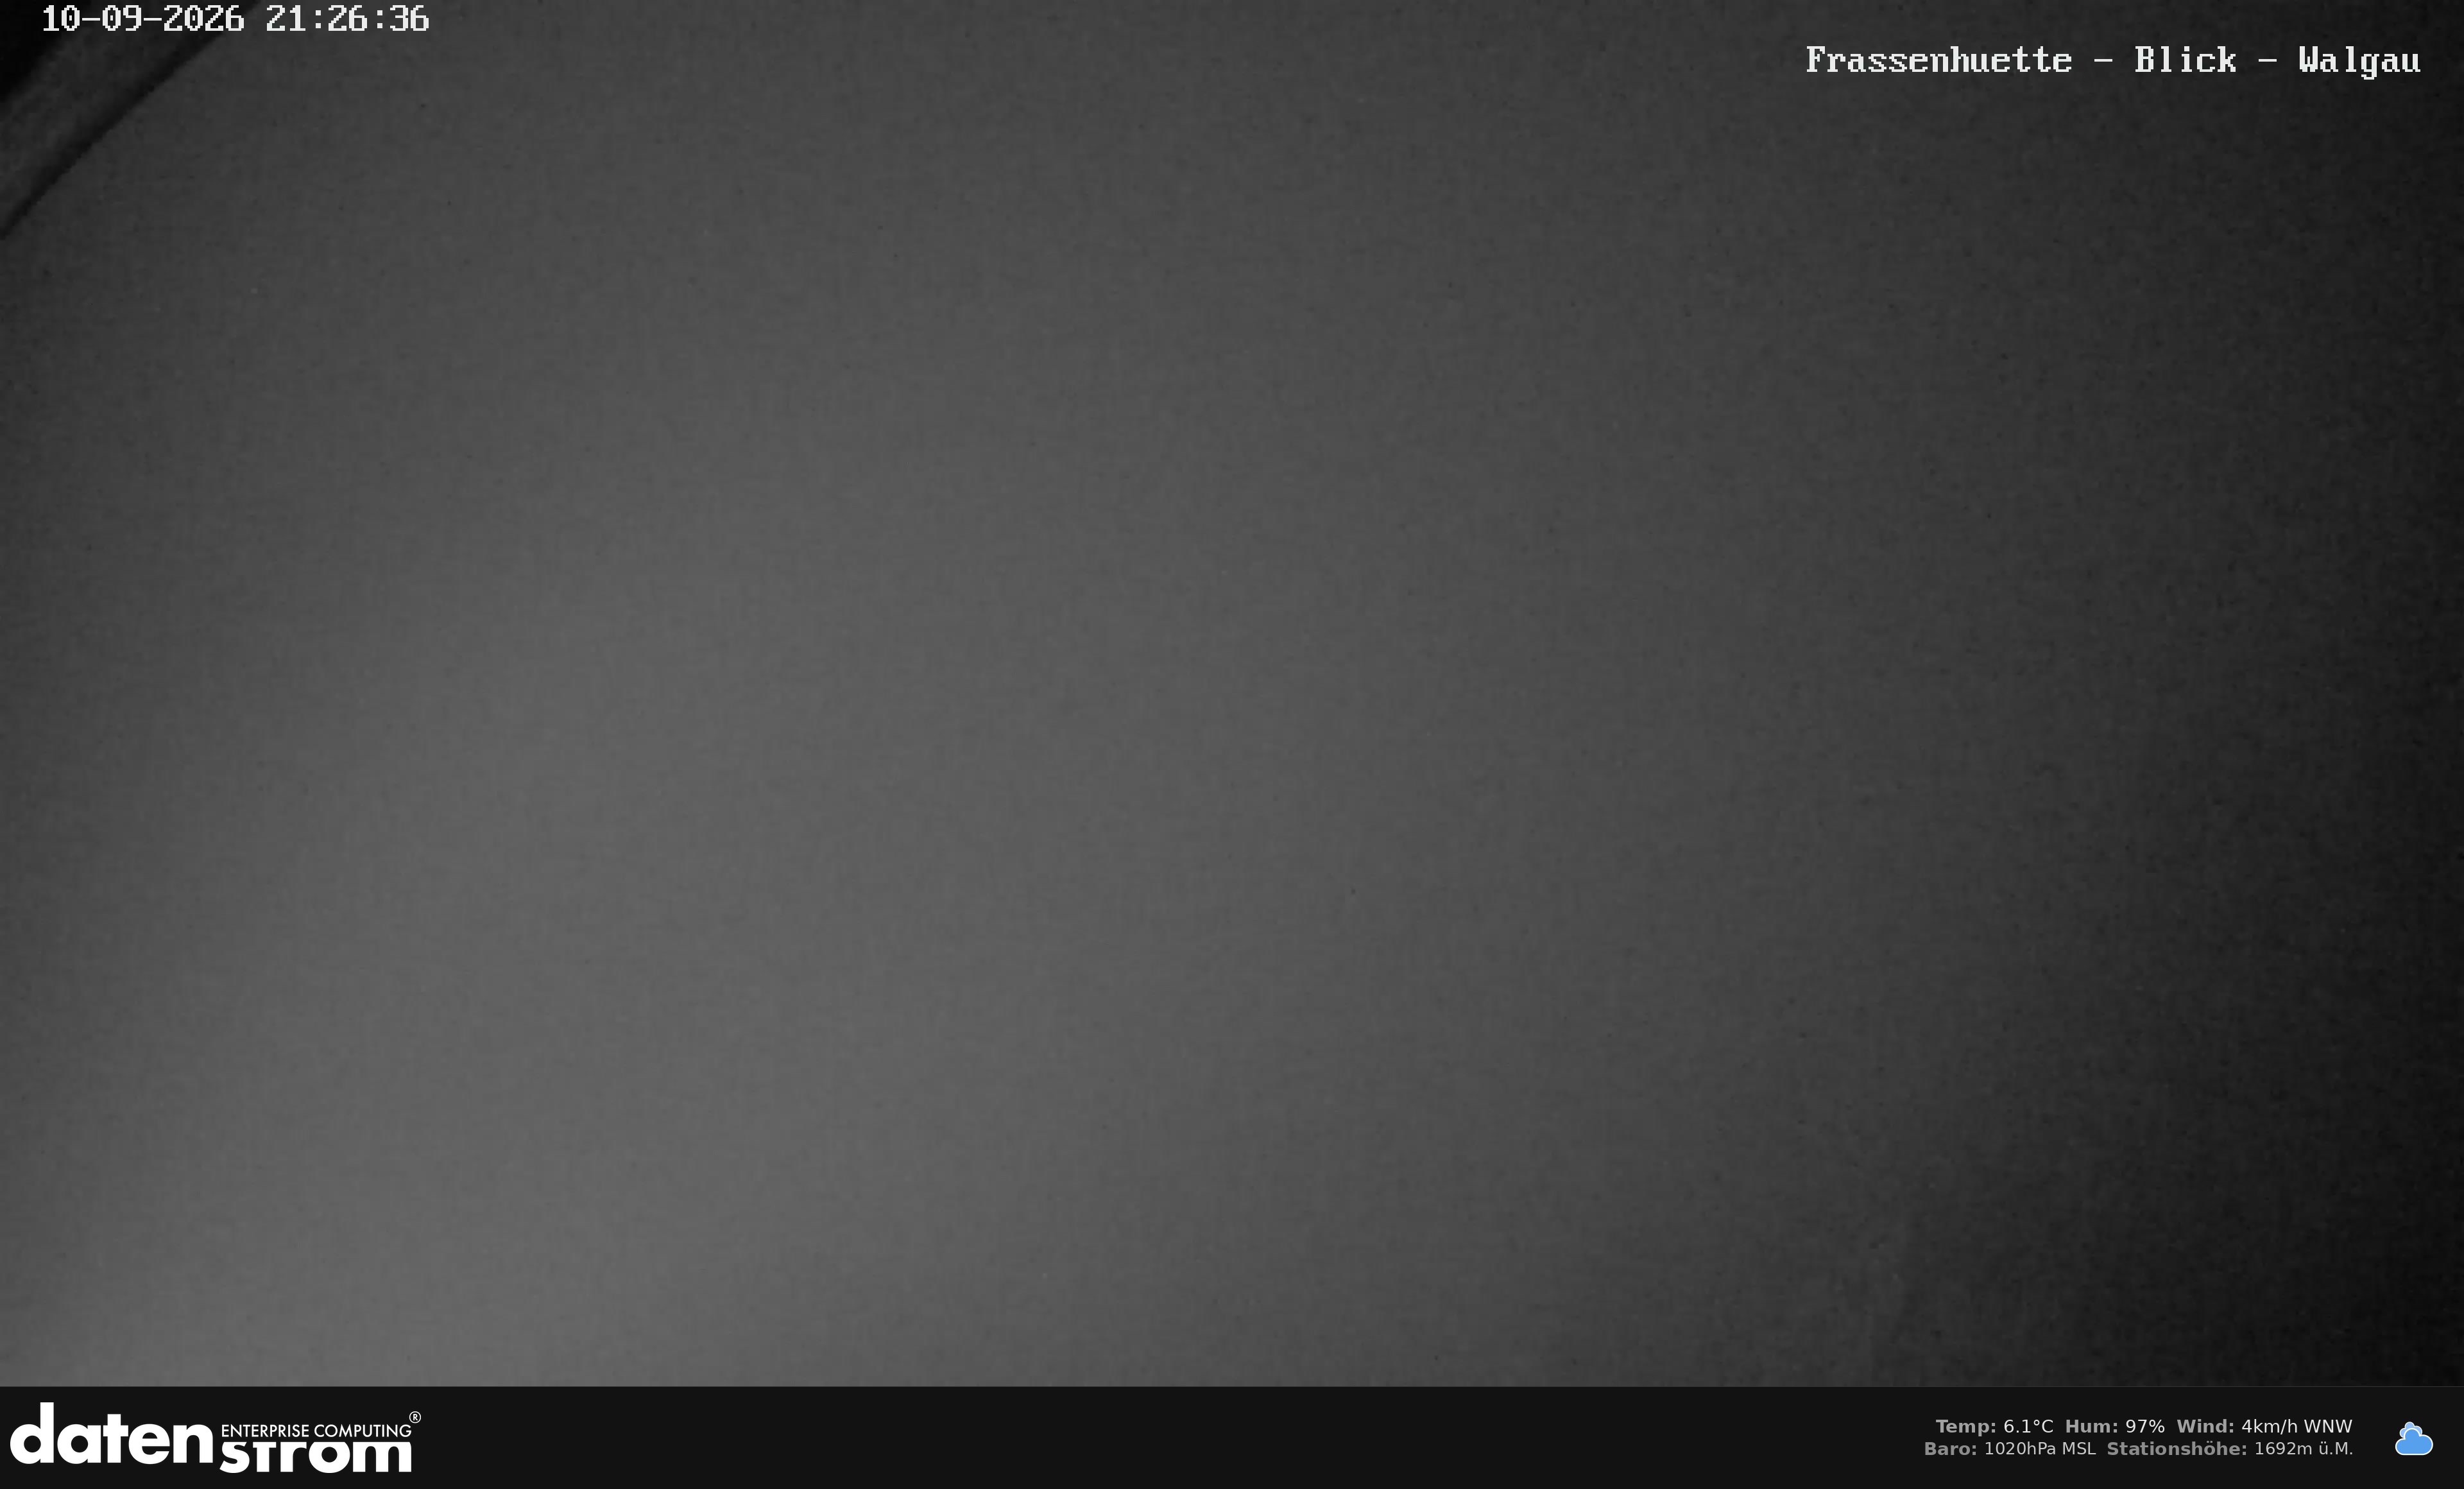The width and height of the screenshot is (2464, 1489).
Task: Click the datenstrom logo
Action: (x=215, y=1438)
